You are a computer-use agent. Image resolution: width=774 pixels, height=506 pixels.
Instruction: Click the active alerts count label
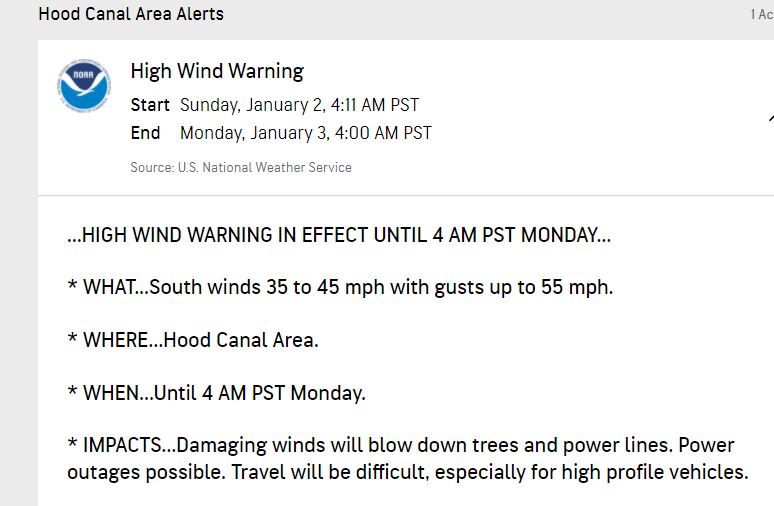pos(762,14)
